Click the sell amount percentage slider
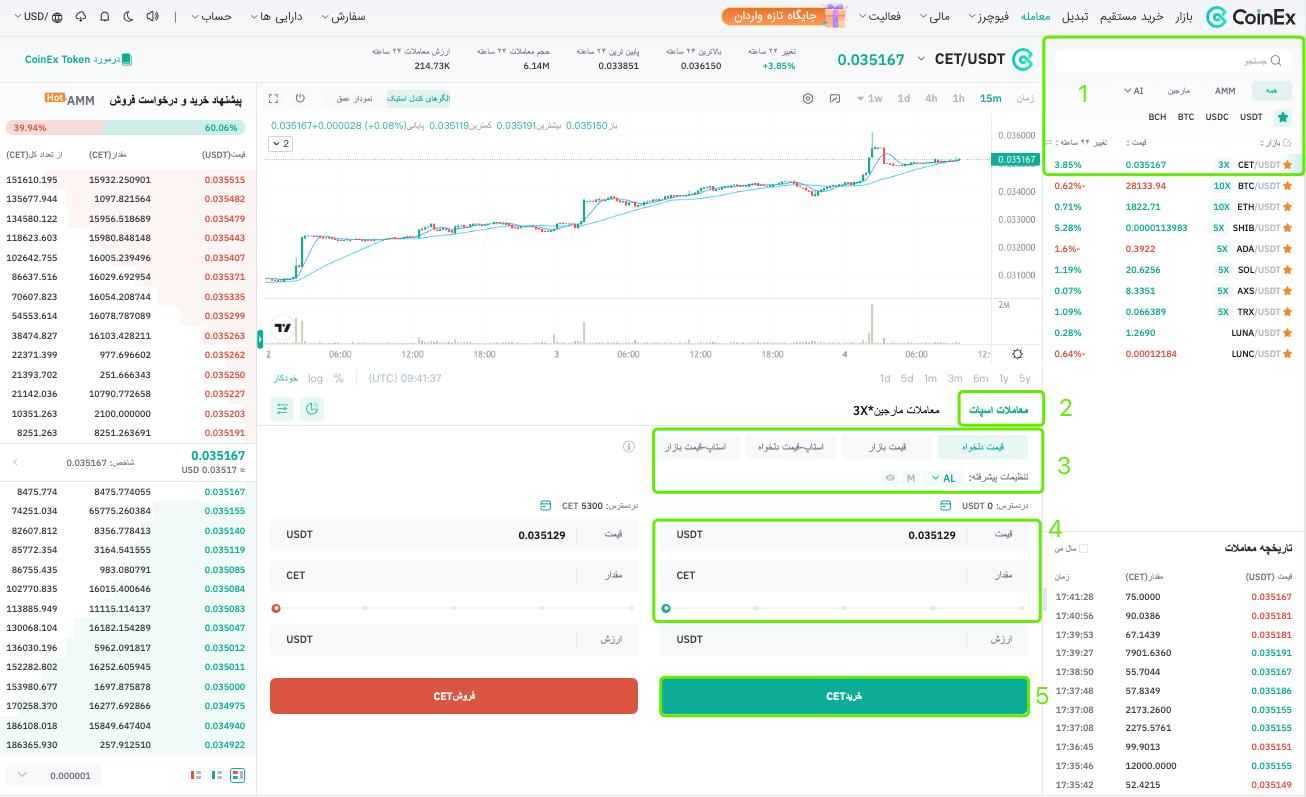The image size is (1306, 797). coord(454,607)
